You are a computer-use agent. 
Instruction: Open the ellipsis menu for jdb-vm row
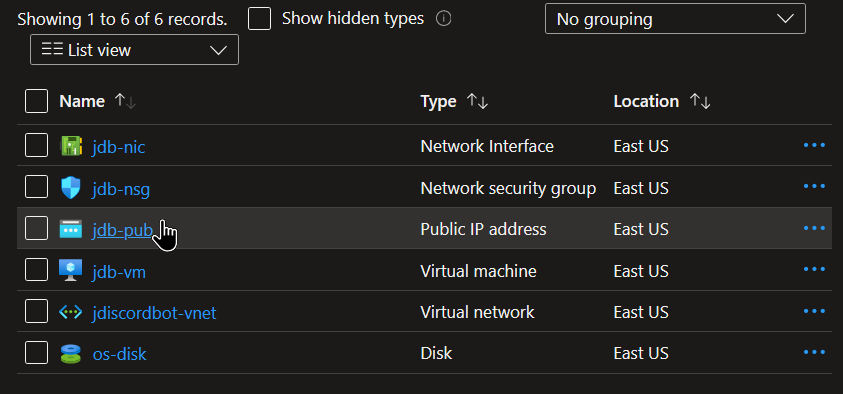pos(814,269)
